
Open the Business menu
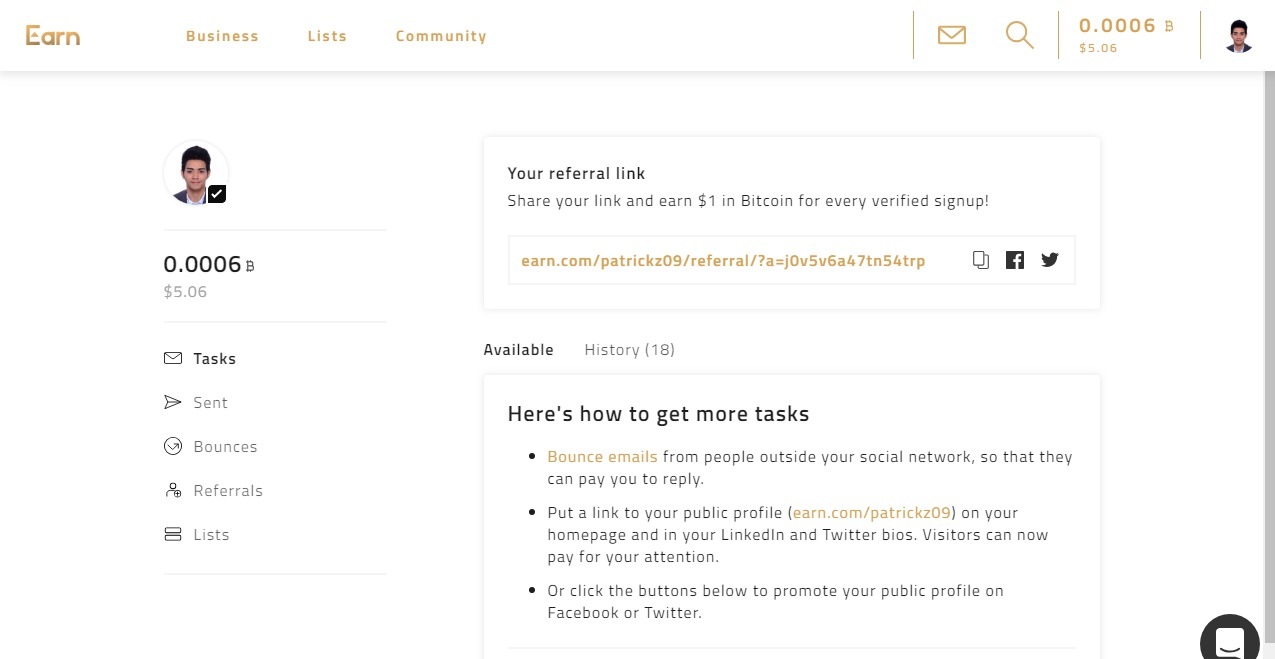pyautogui.click(x=222, y=36)
